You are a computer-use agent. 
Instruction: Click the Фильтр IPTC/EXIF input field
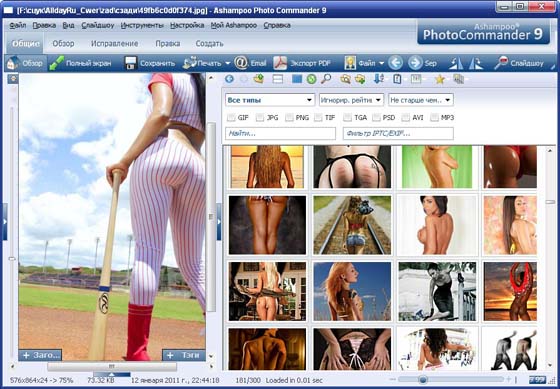(398, 133)
